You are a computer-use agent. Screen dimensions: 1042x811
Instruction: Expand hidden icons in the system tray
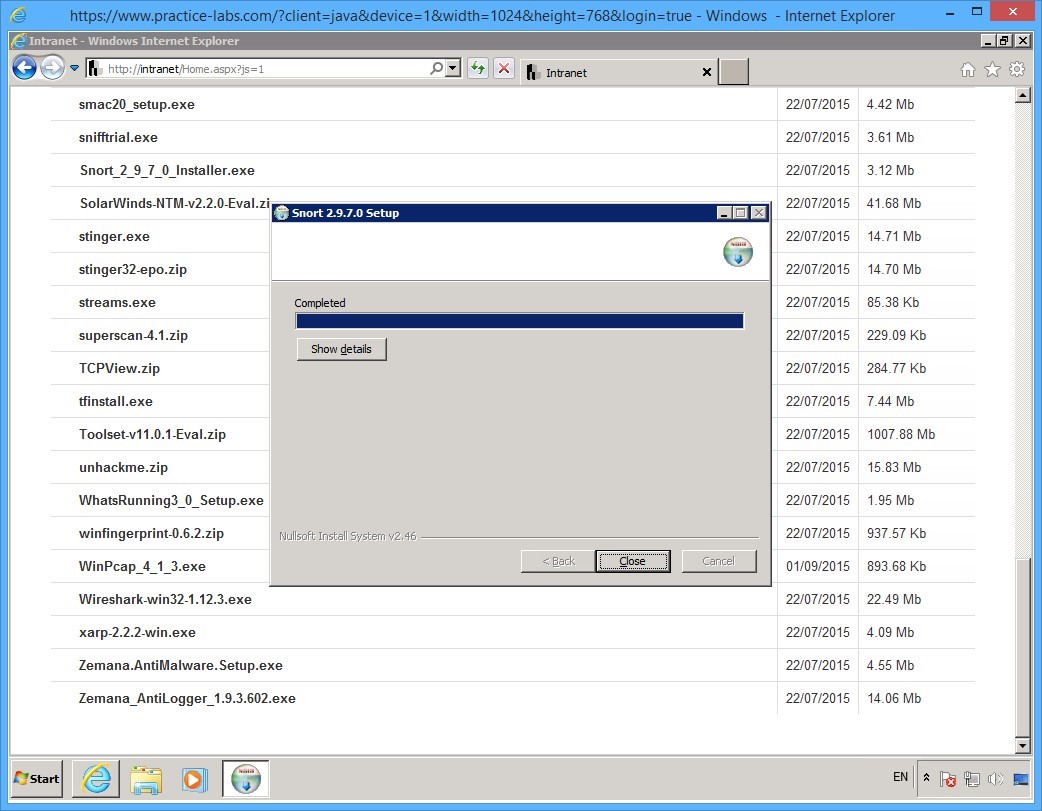[x=925, y=777]
